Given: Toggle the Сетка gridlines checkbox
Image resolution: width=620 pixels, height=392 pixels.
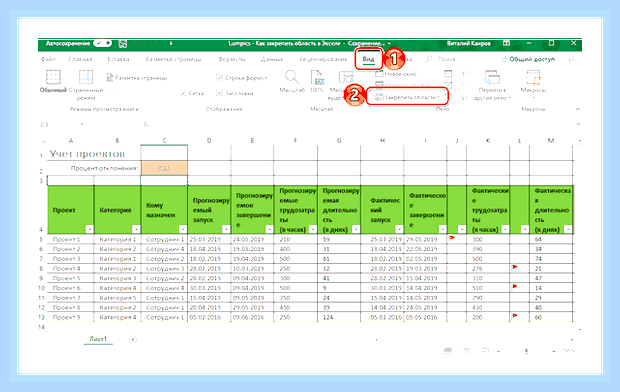Looking at the screenshot, I should pyautogui.click(x=183, y=93).
